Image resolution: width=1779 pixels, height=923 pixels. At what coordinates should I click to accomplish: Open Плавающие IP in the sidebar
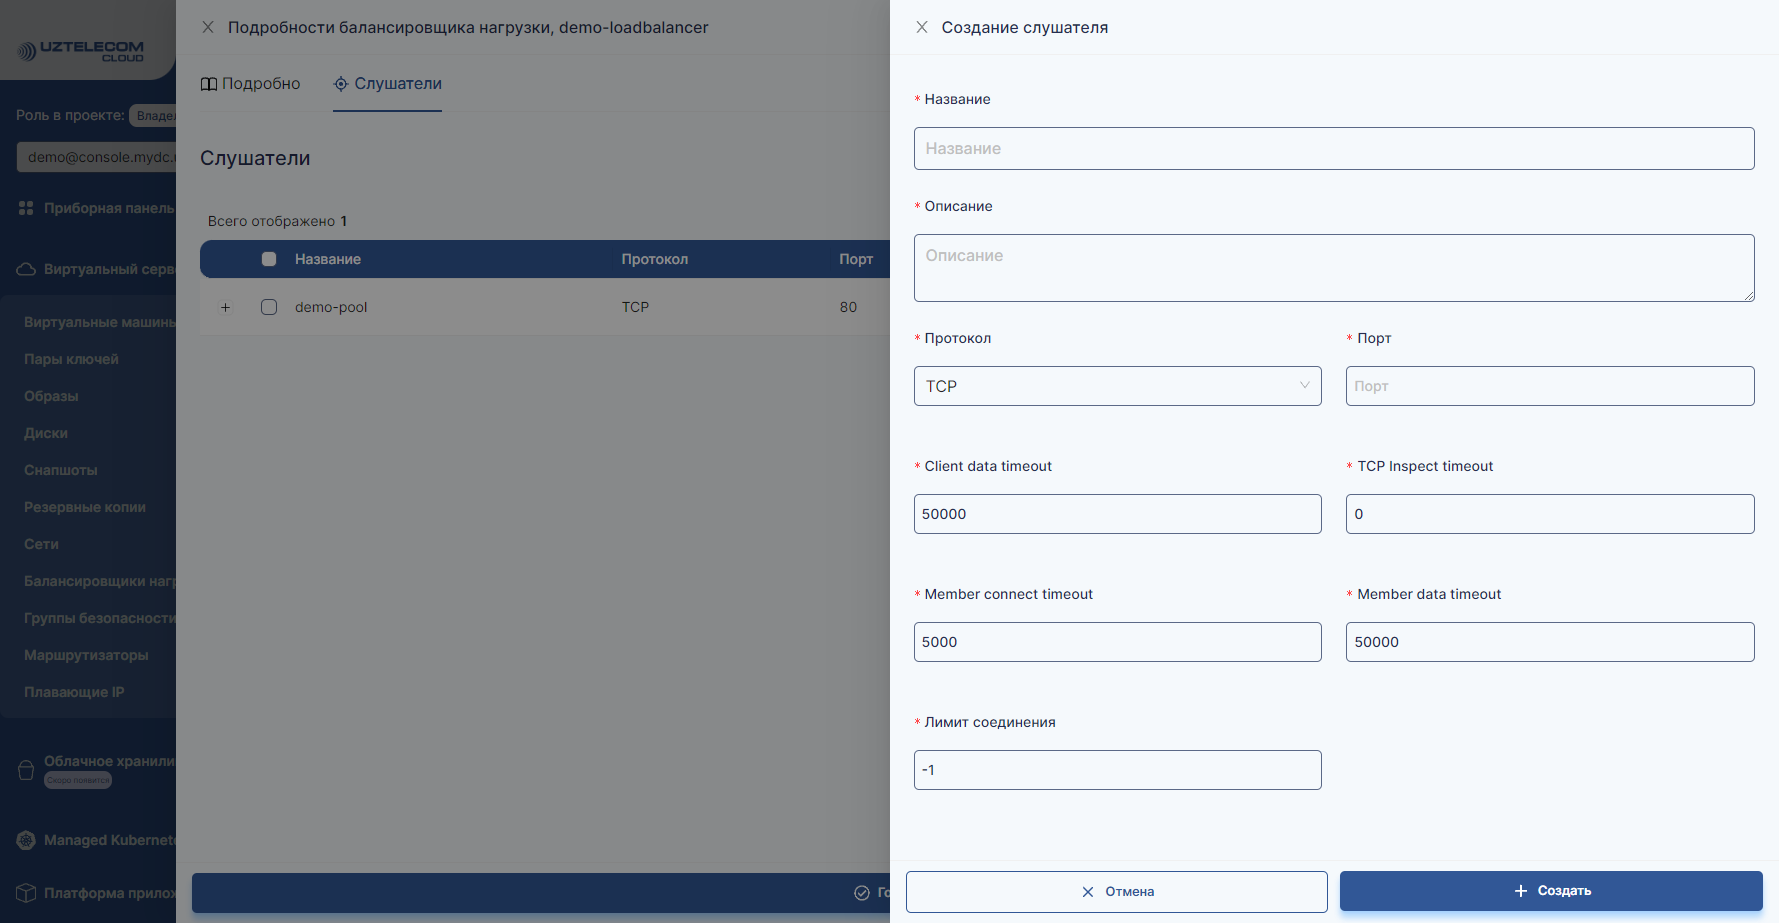point(74,692)
